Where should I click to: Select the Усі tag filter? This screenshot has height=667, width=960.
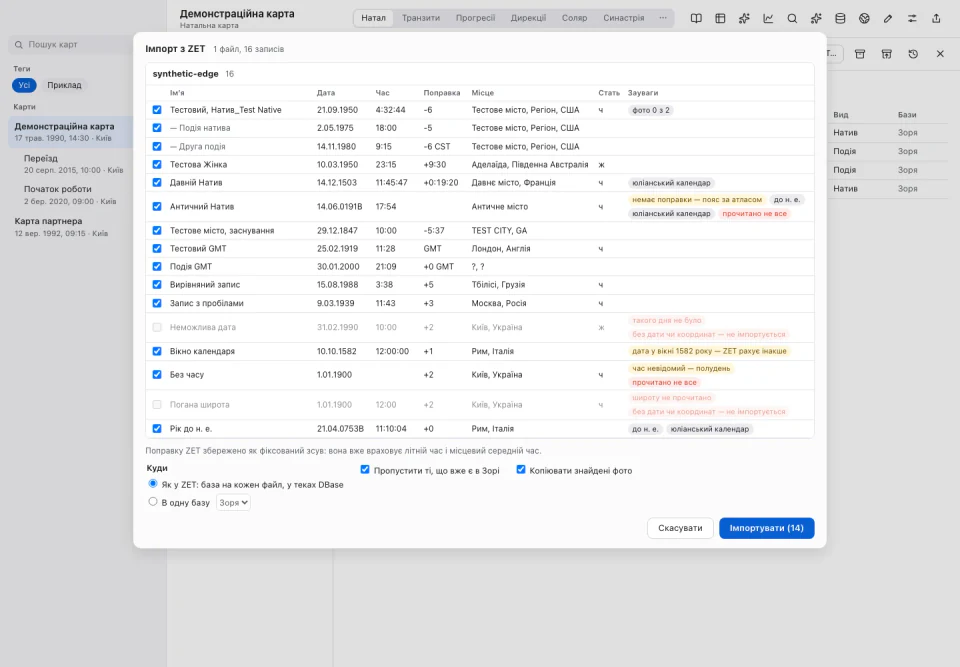click(24, 85)
